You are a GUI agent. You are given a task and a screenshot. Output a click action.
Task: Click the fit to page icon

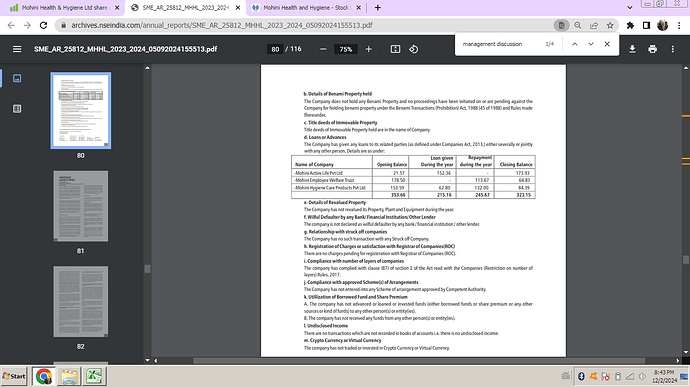395,49
